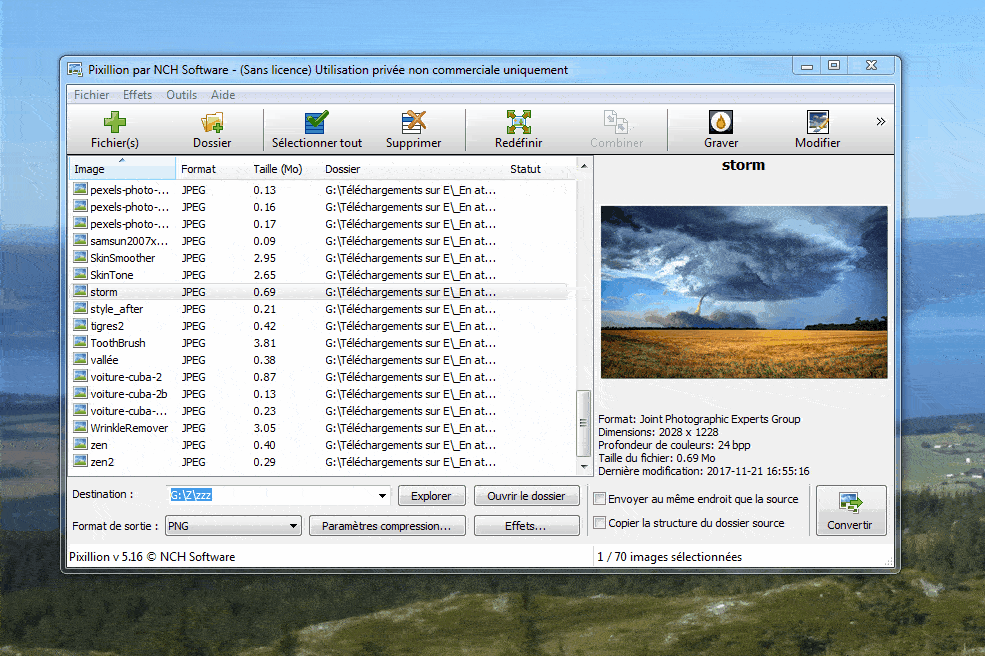Click the Pixillion v 5.16 status text
Viewport: 985px width, 656px height.
click(x=152, y=557)
